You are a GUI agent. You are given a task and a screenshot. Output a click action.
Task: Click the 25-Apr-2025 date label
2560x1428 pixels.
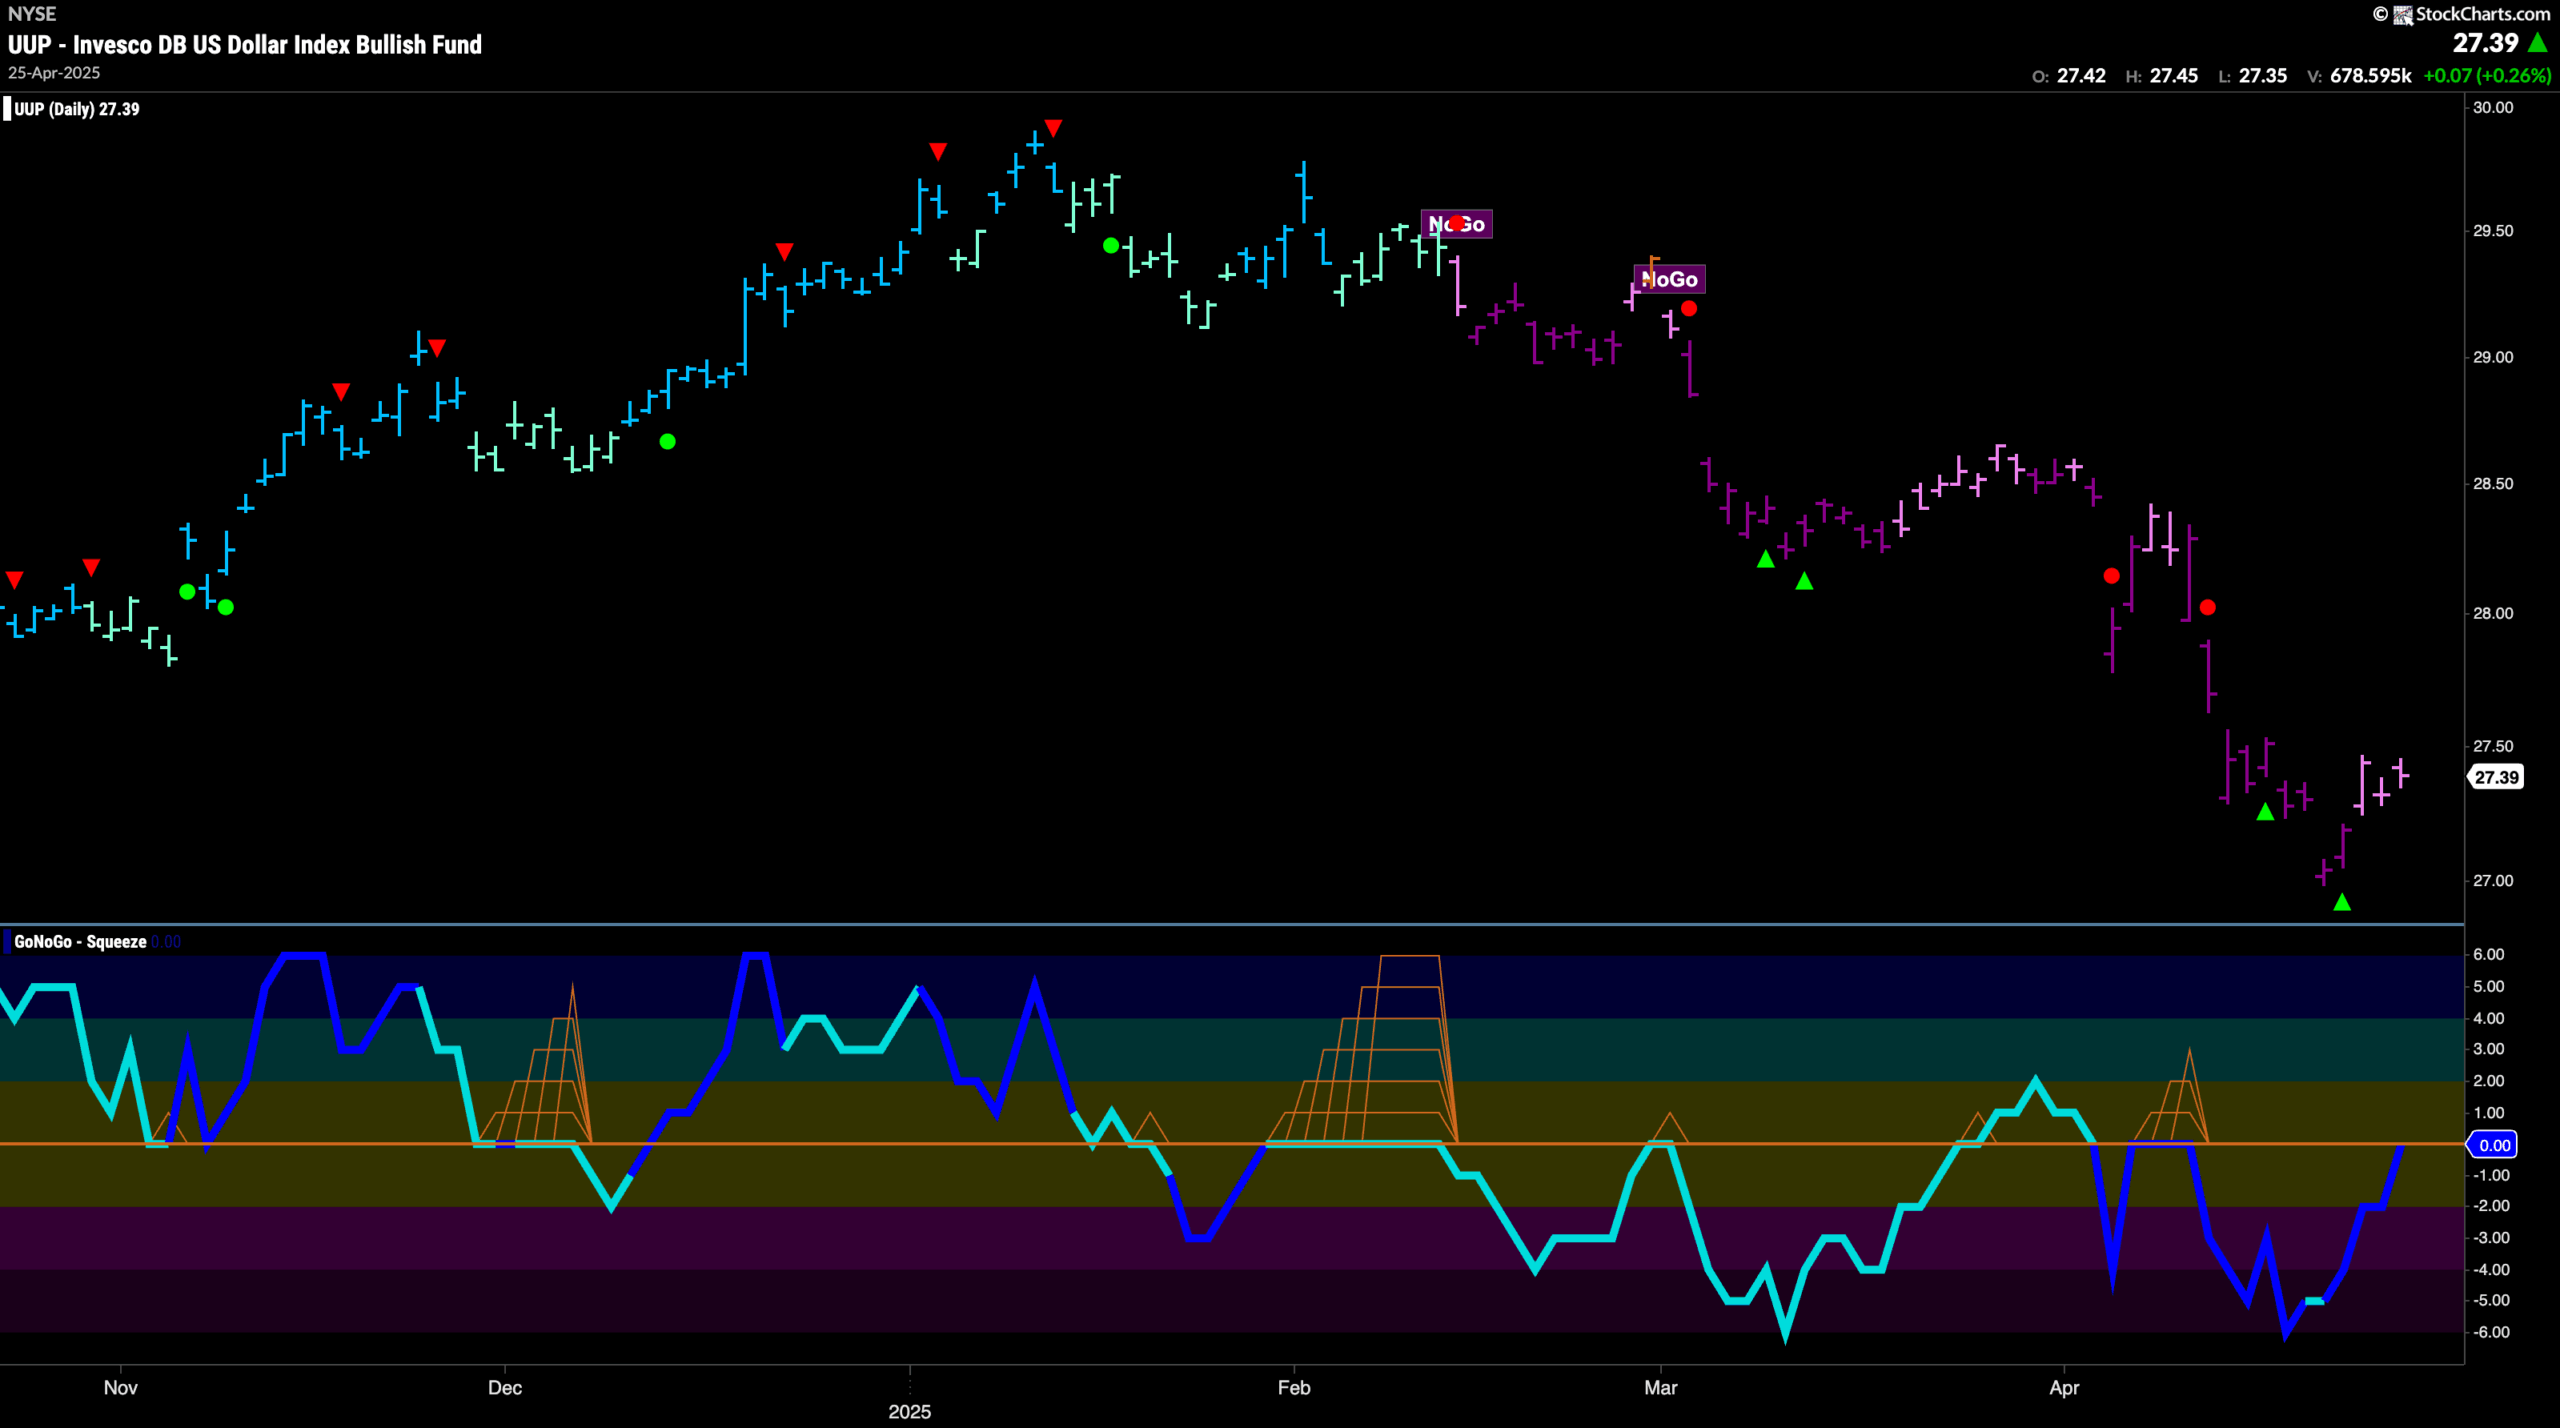point(54,73)
